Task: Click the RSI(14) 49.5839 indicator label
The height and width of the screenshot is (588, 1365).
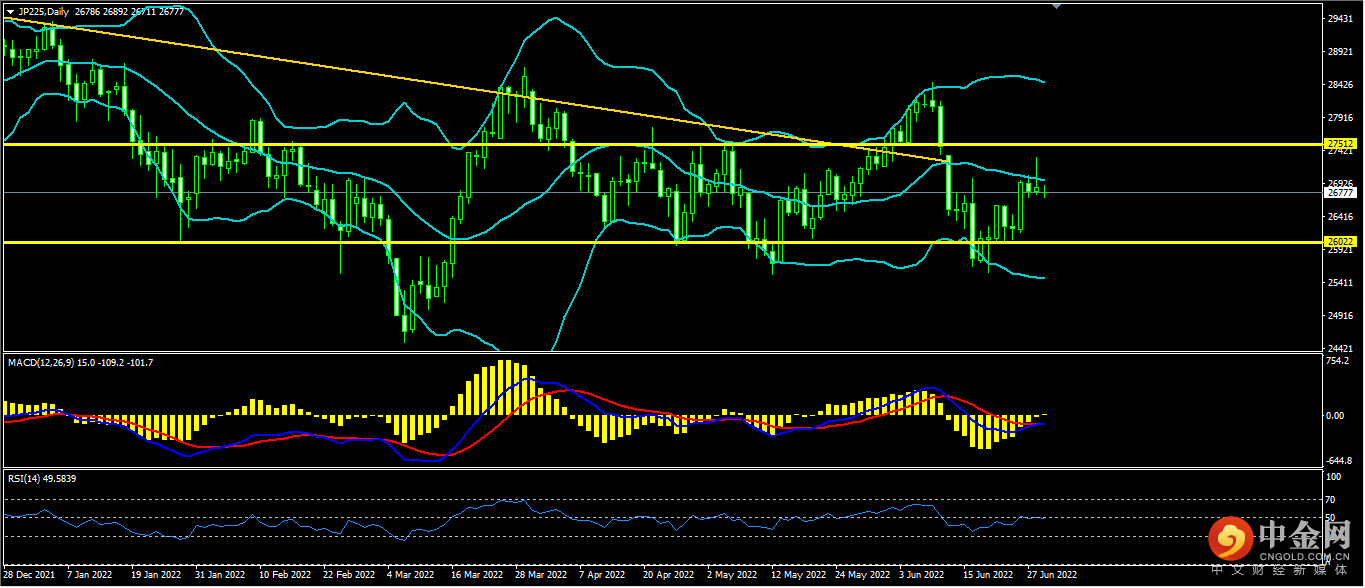Action: point(42,479)
